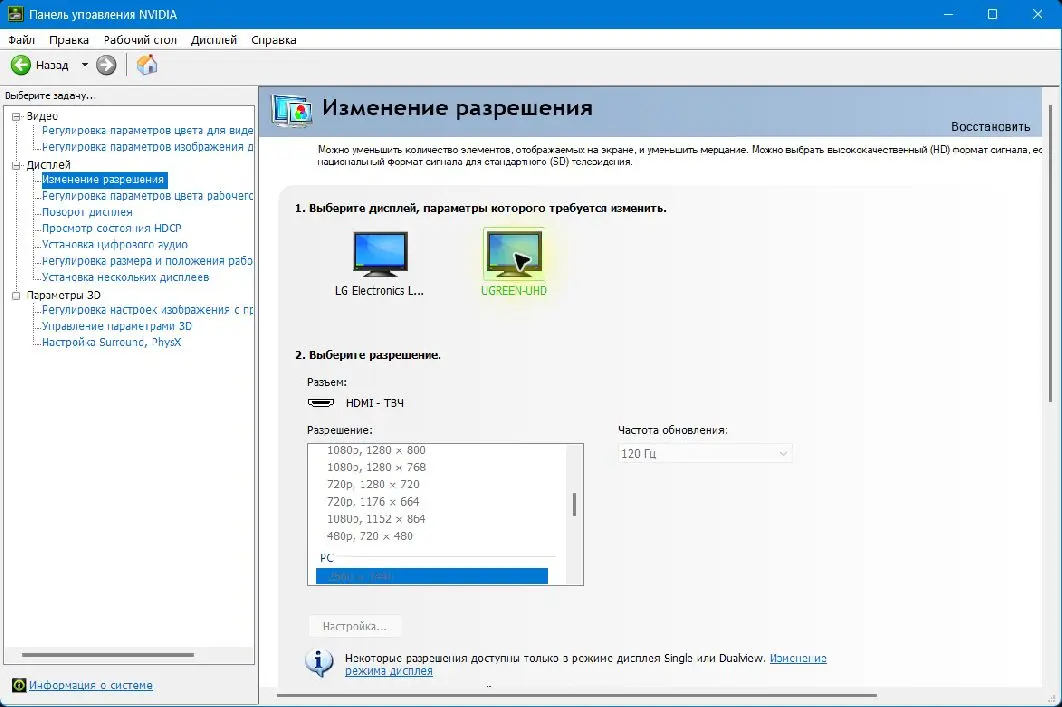This screenshot has width=1062, height=707.
Task: Click the NVIDIA system information icon
Action: [x=19, y=685]
